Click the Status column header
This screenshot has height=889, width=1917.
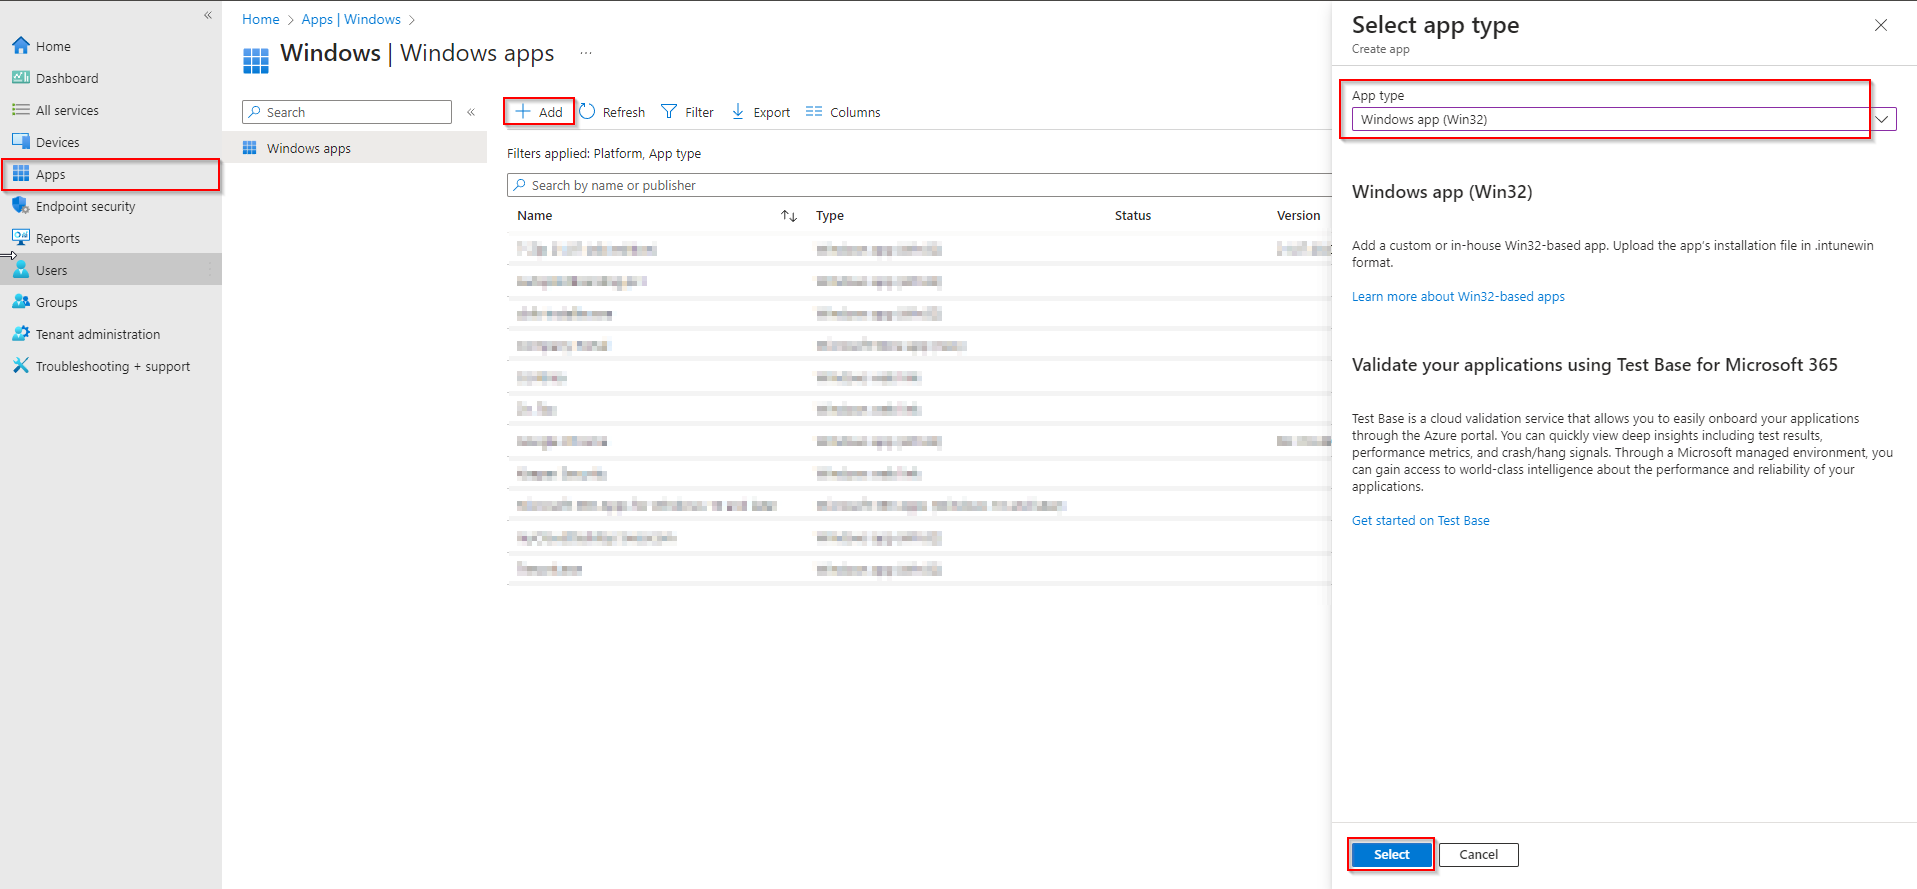(x=1133, y=216)
